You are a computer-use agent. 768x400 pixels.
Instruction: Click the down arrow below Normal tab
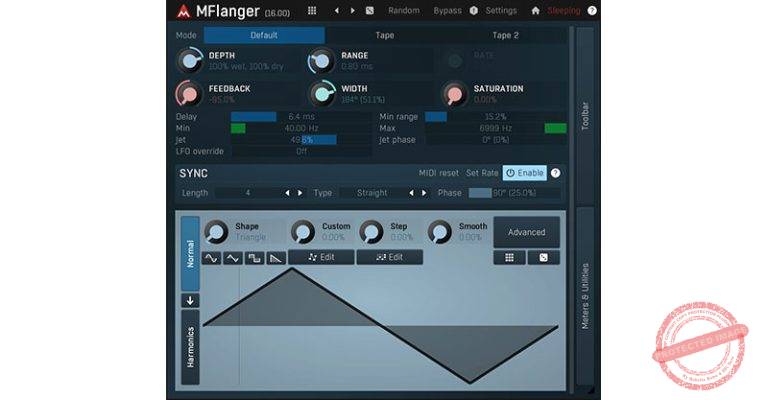coord(190,300)
